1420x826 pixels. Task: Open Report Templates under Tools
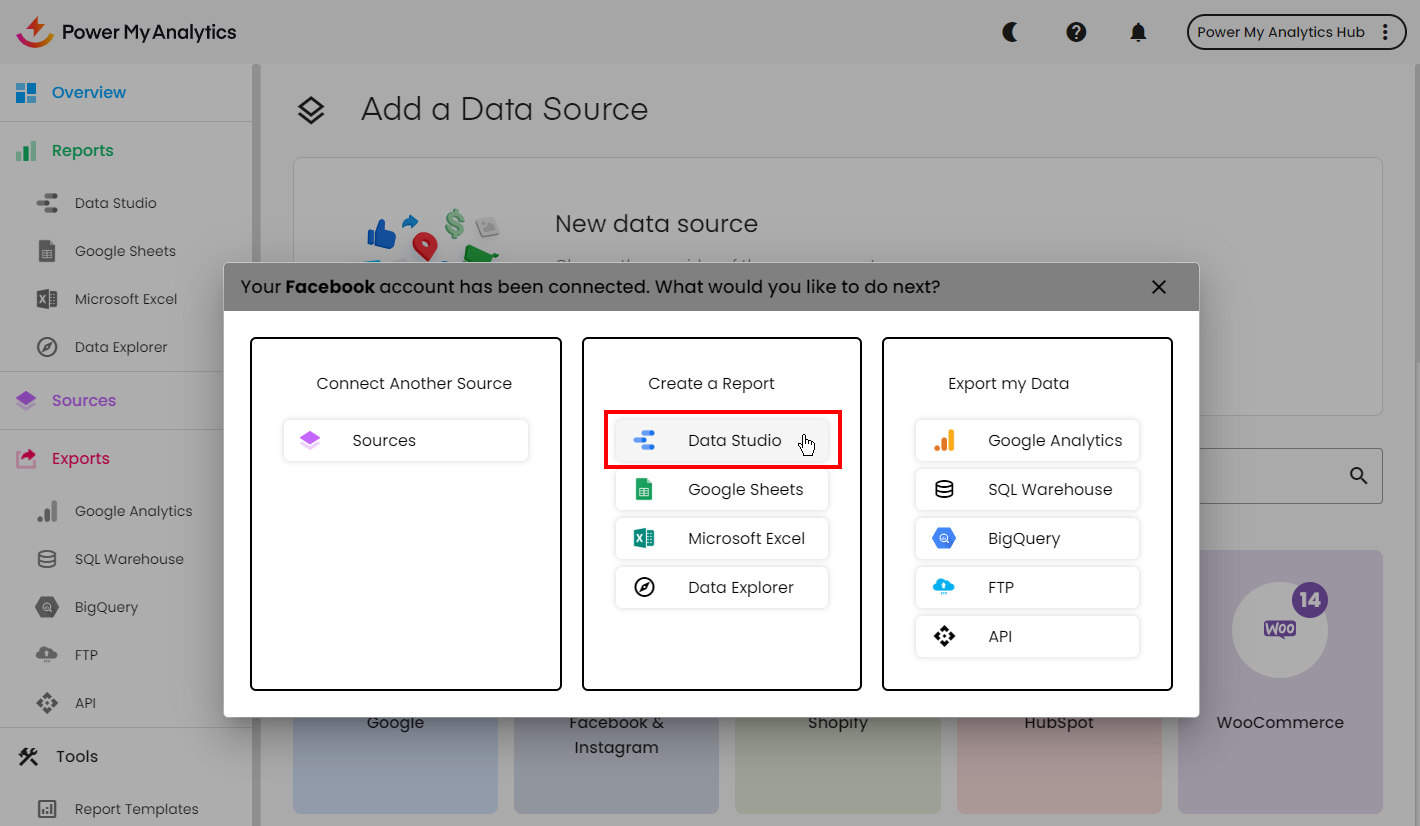coord(136,809)
